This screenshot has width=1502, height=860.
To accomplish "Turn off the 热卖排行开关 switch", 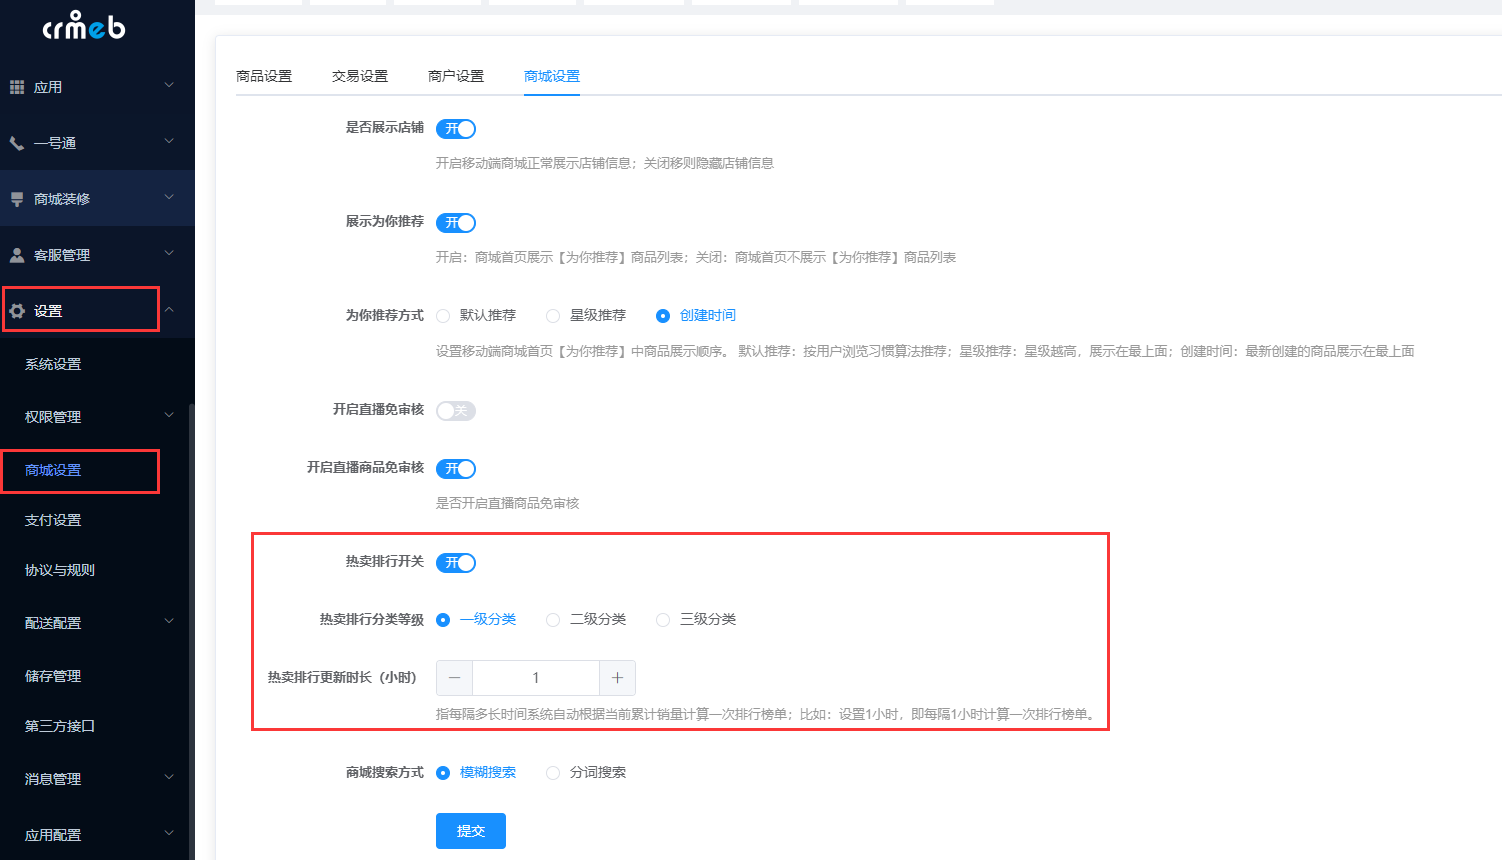I will [456, 563].
